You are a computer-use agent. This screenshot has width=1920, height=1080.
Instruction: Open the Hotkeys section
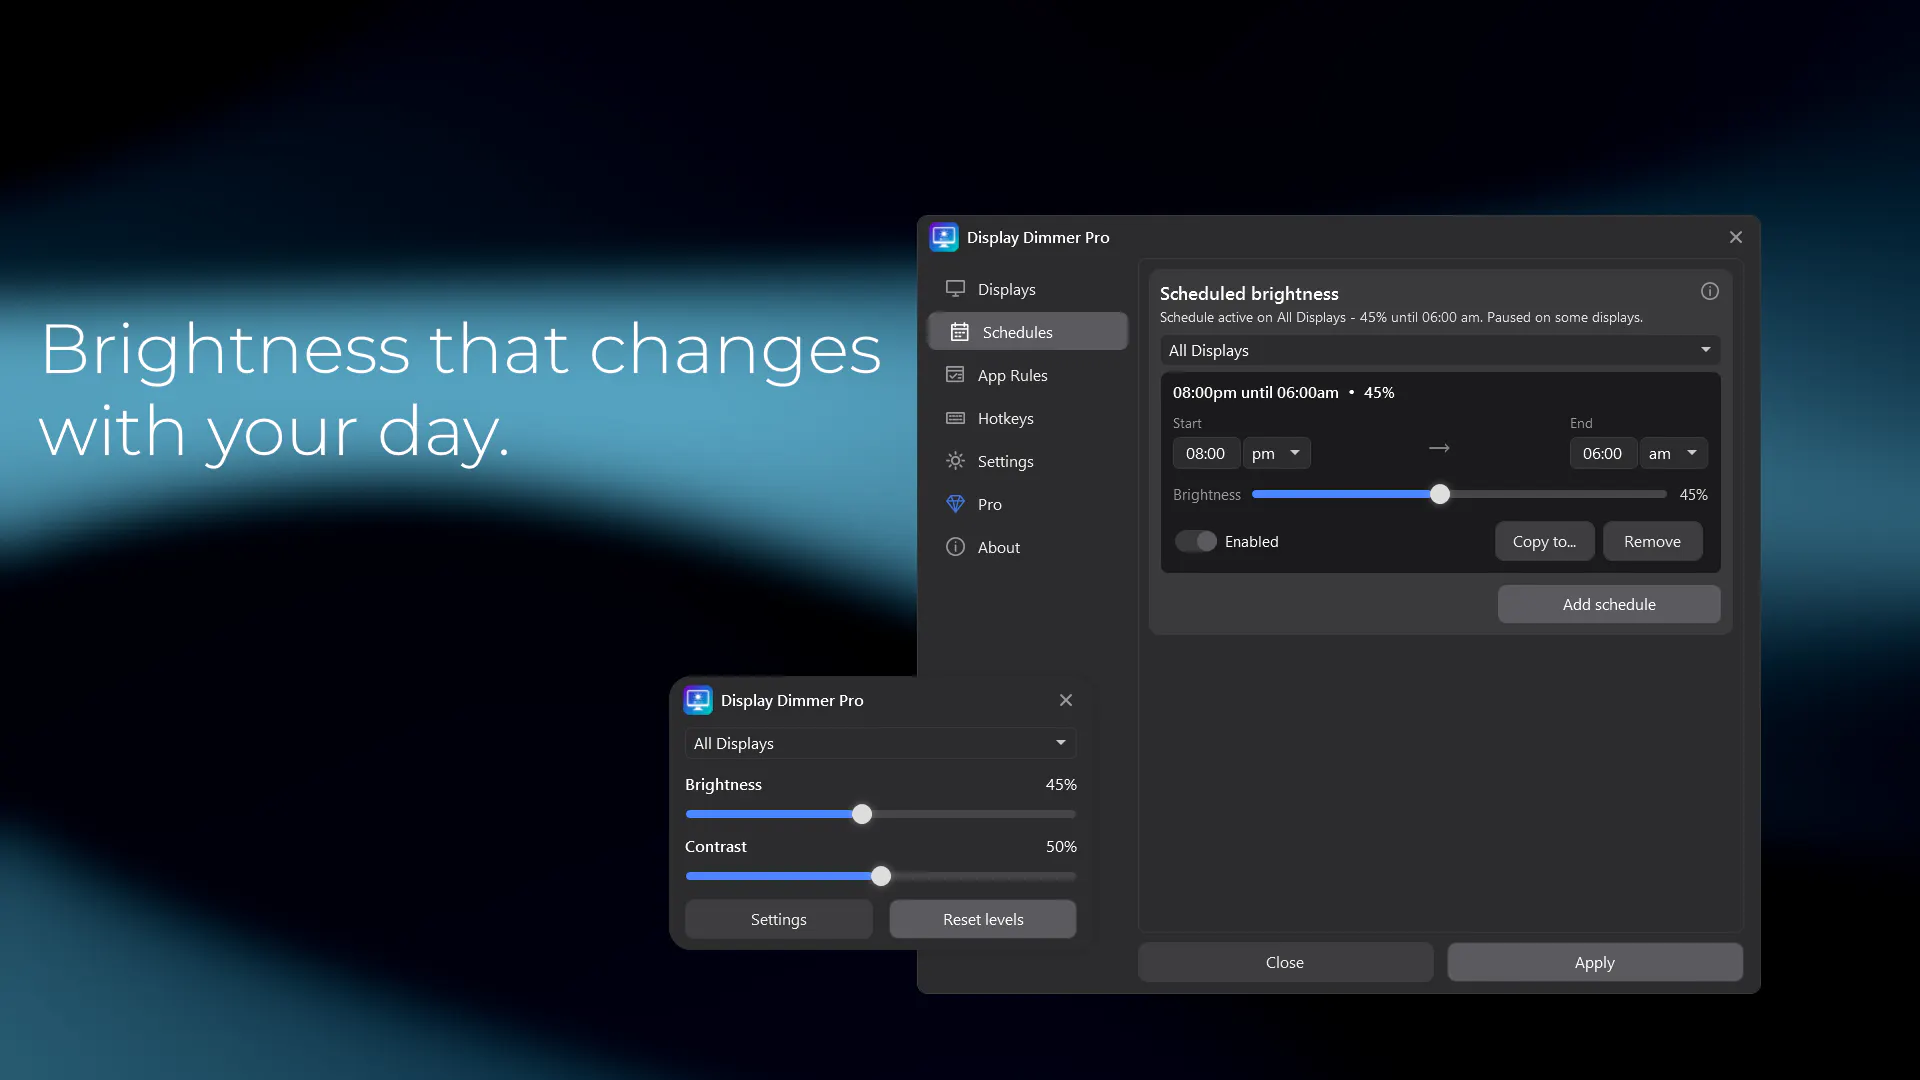[x=1028, y=418]
